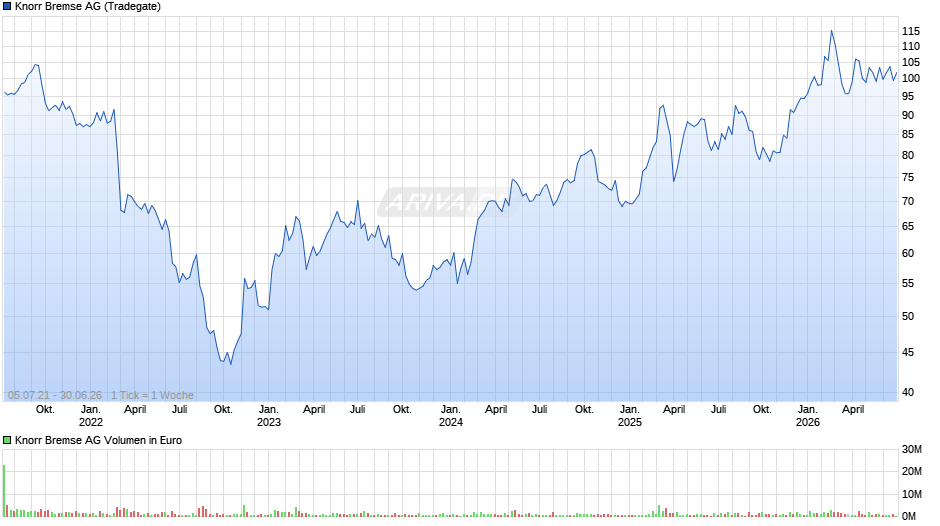Click the 2026 year label on the time axis
The image size is (940, 526).
[808, 422]
